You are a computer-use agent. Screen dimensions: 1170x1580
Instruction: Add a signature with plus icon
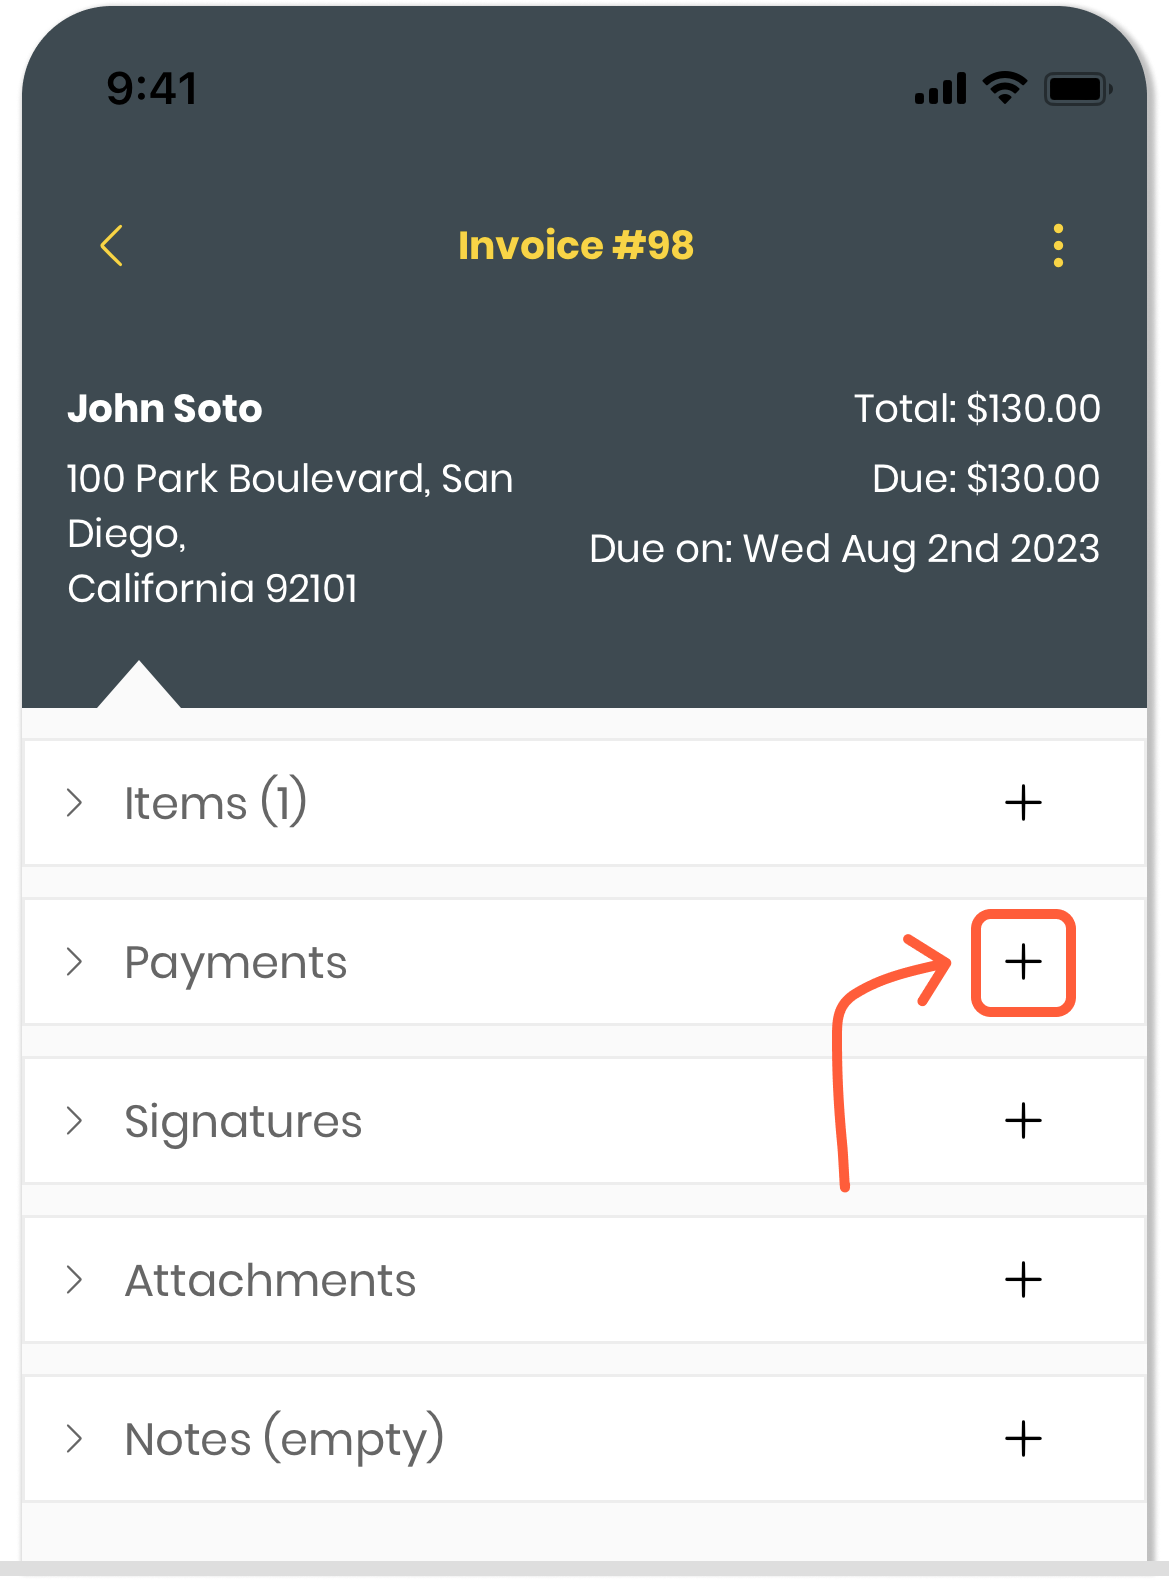tap(1023, 1121)
